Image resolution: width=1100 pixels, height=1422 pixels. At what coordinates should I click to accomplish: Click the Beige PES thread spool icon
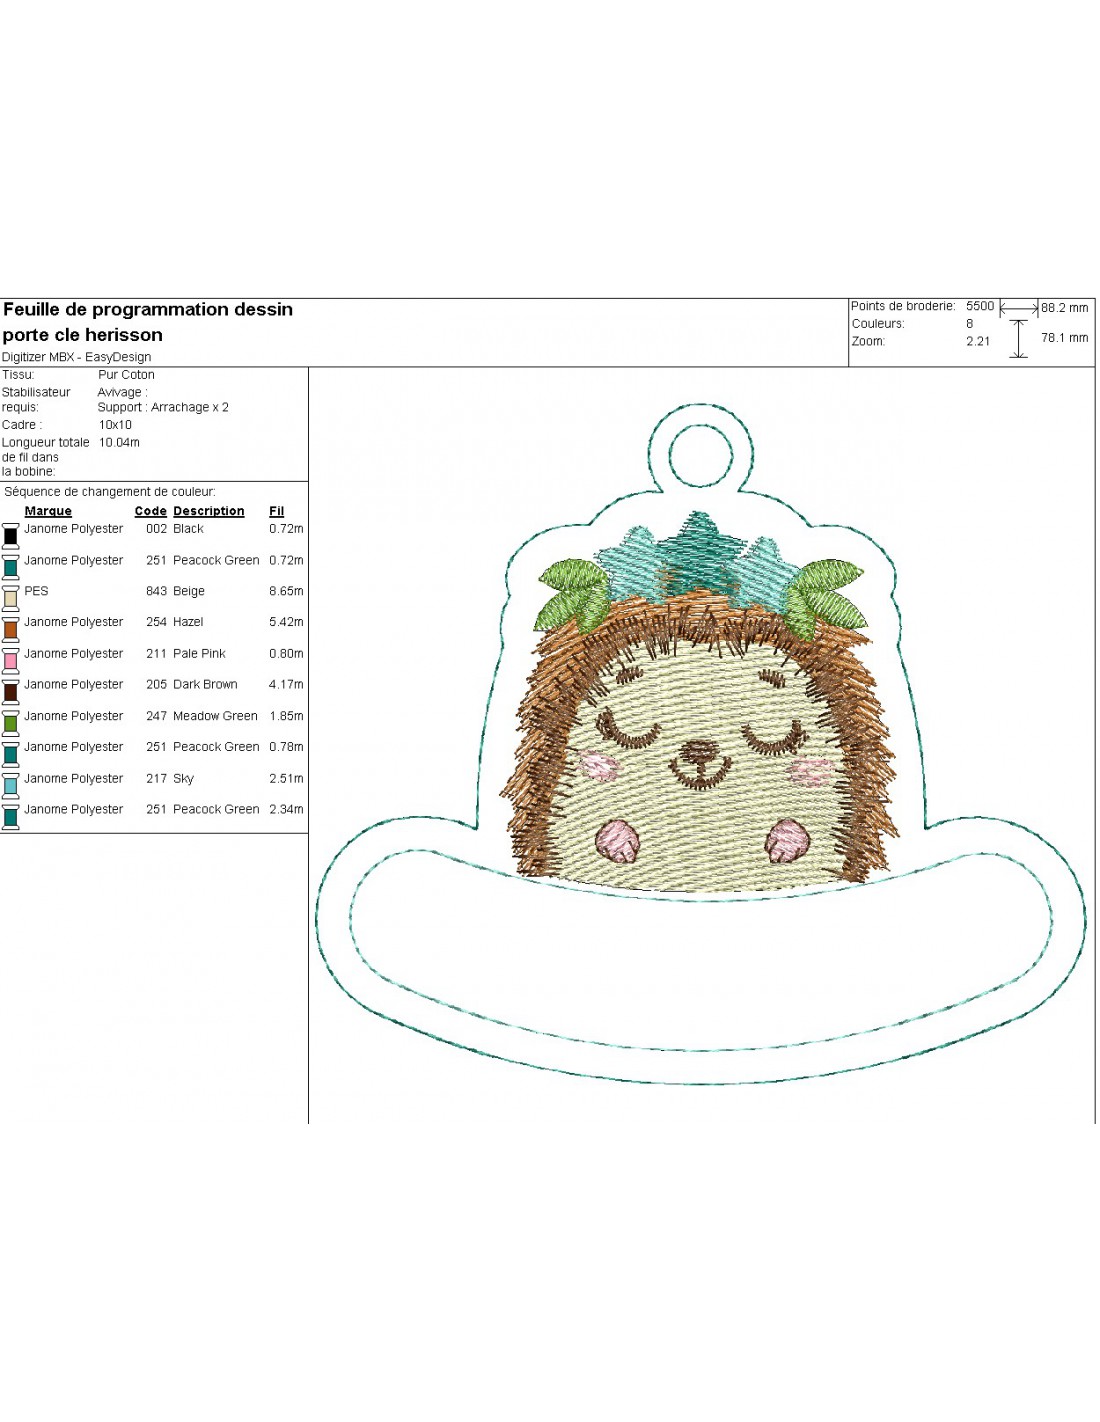[10, 597]
